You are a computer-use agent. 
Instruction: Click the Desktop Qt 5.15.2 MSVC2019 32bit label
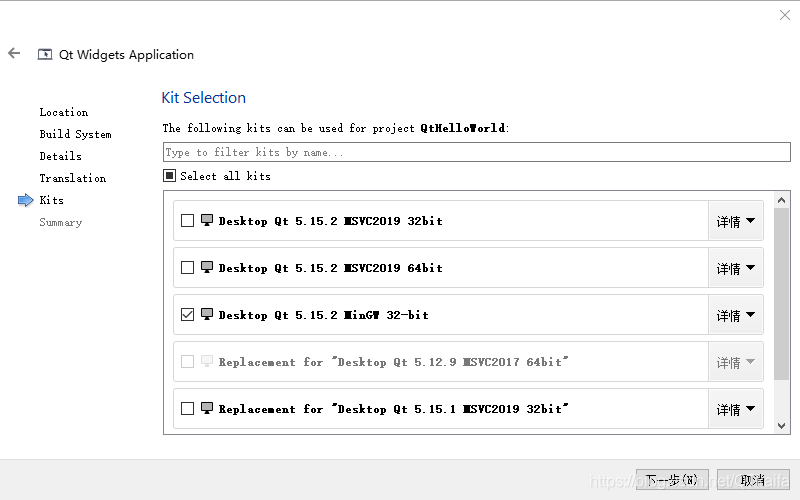pyautogui.click(x=331, y=221)
